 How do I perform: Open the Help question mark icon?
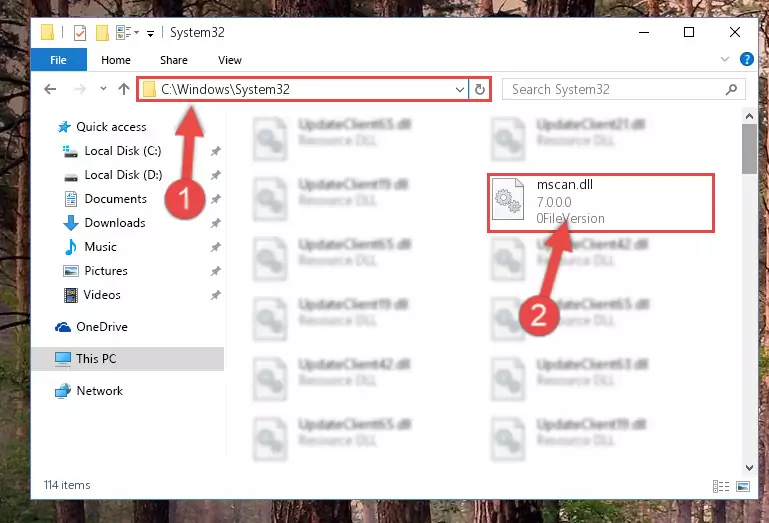coord(746,59)
